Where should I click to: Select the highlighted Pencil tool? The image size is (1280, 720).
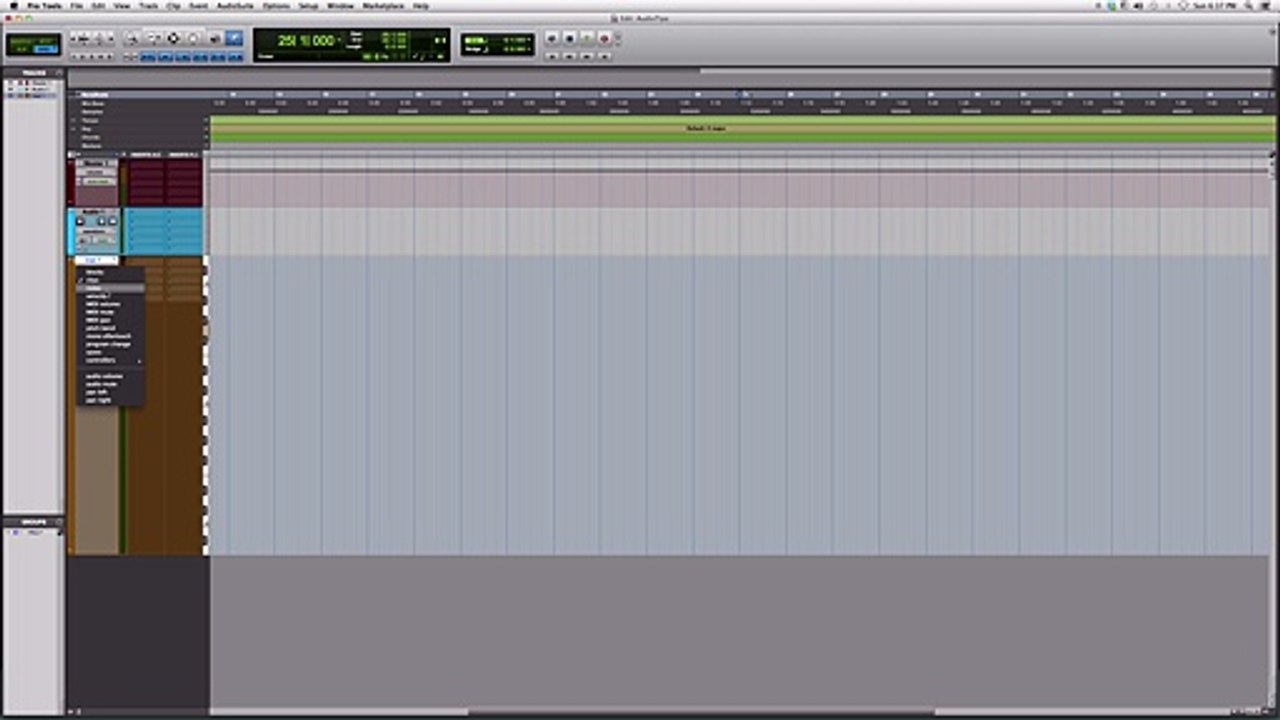tap(233, 38)
